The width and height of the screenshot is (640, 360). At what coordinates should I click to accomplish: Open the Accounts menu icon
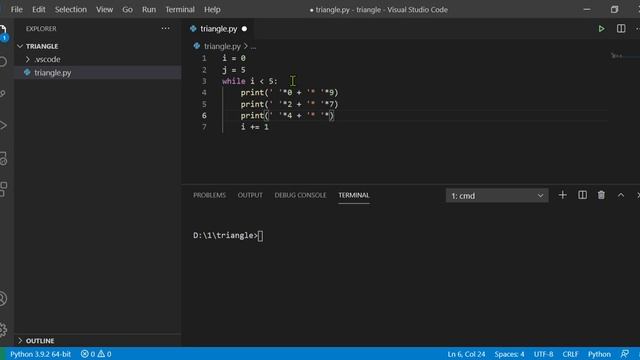click(x=3, y=298)
